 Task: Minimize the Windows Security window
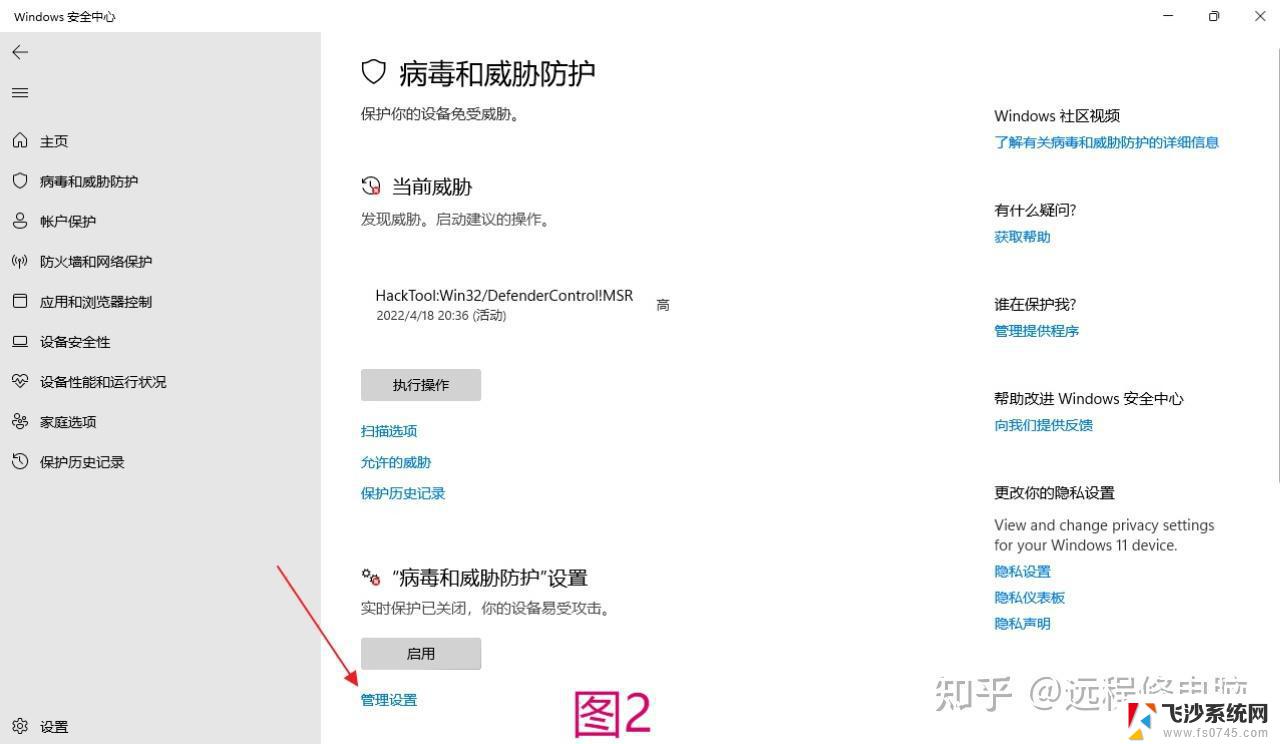[1167, 16]
